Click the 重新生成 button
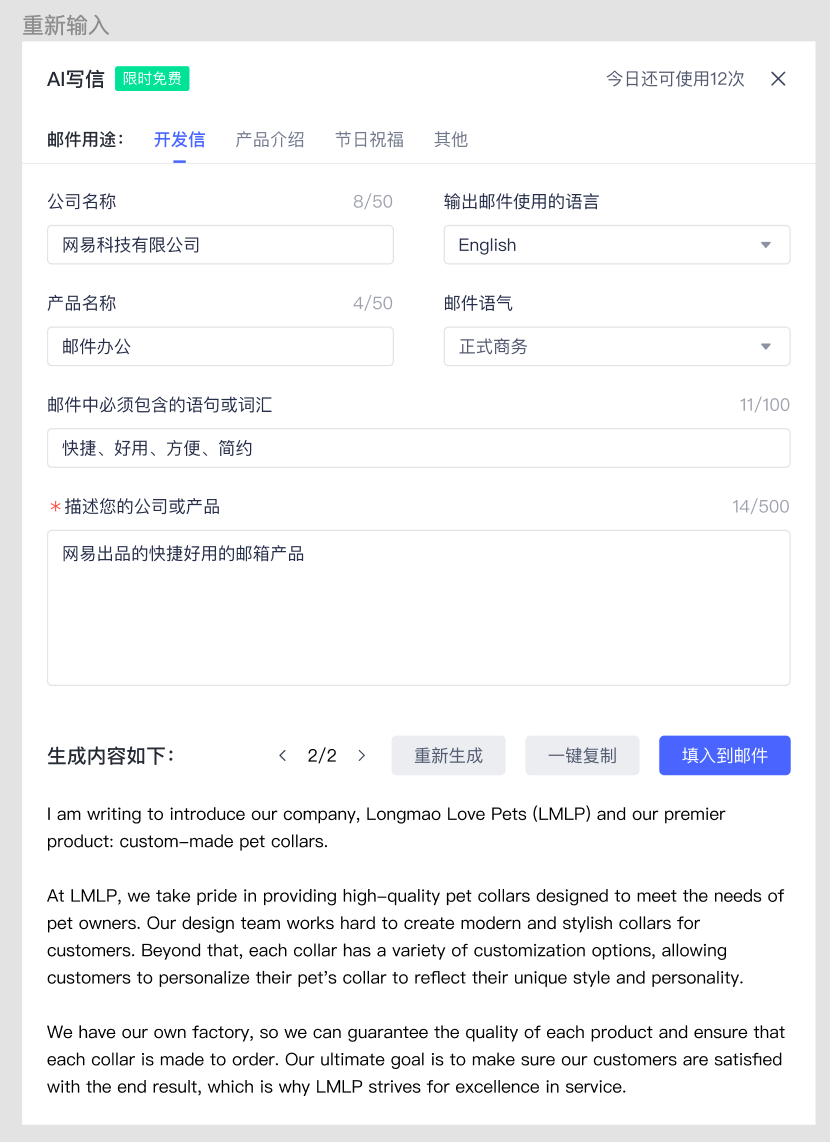The width and height of the screenshot is (830, 1142). (448, 756)
